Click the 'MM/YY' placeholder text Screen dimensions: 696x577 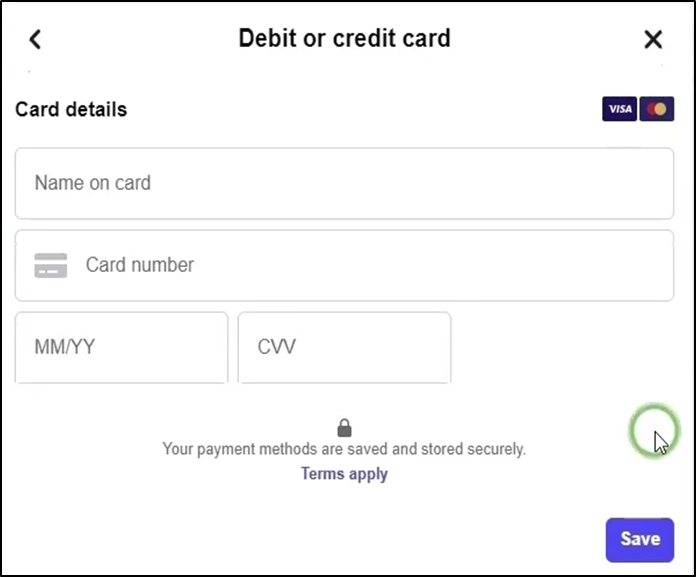click(x=65, y=347)
